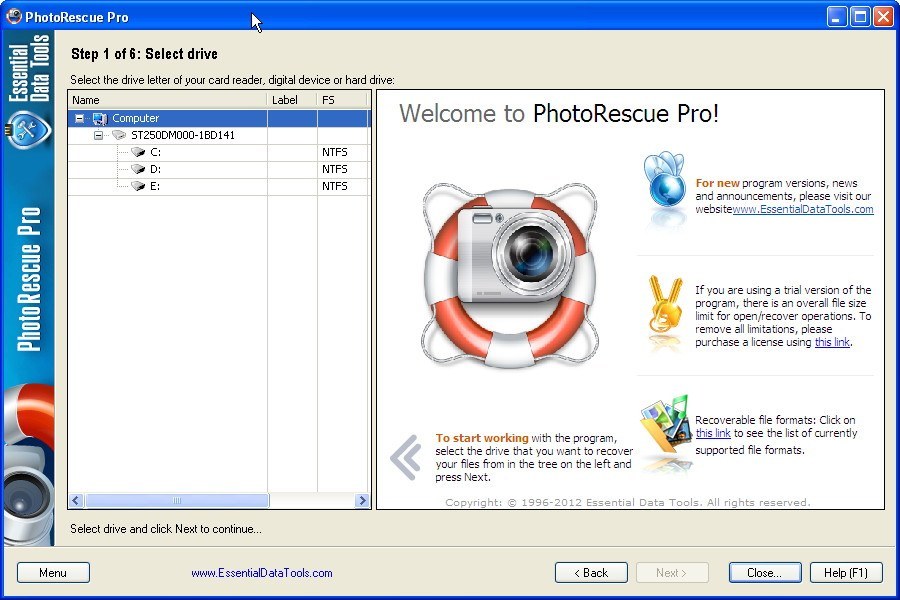Click 'this link' for supported file formats
900x600 pixels.
point(713,433)
